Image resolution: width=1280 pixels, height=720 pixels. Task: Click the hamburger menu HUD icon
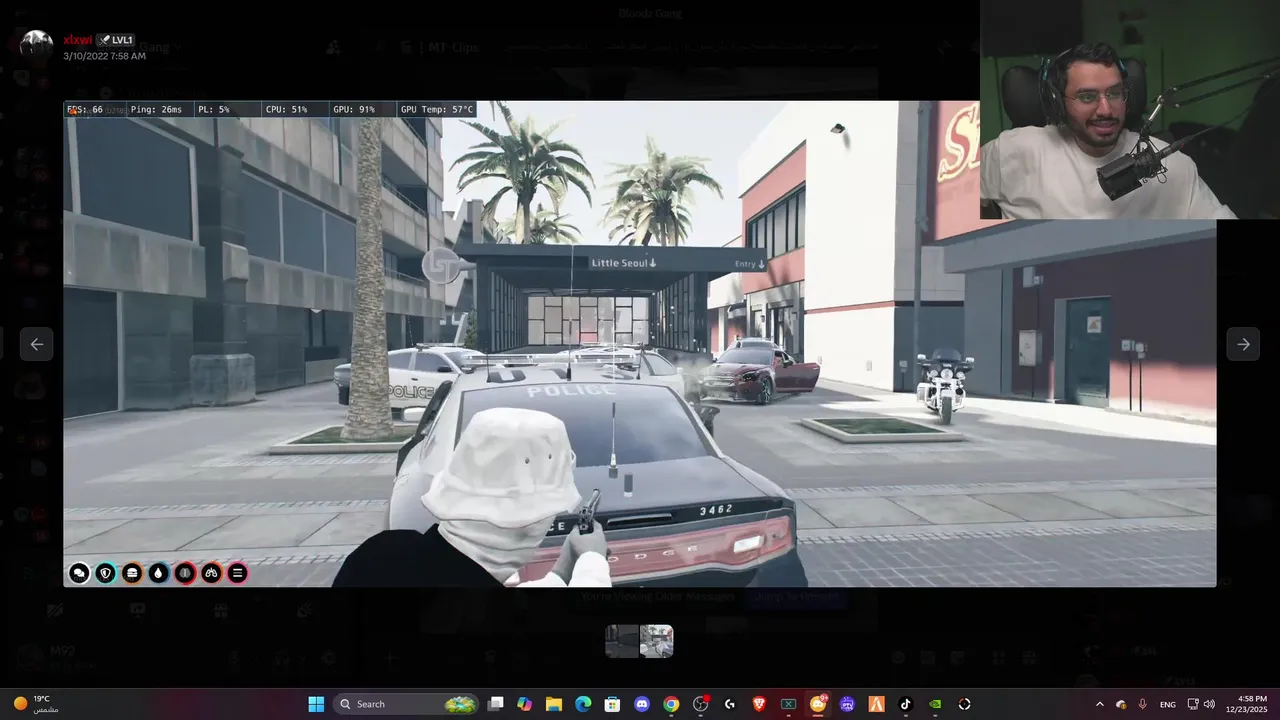pyautogui.click(x=237, y=573)
